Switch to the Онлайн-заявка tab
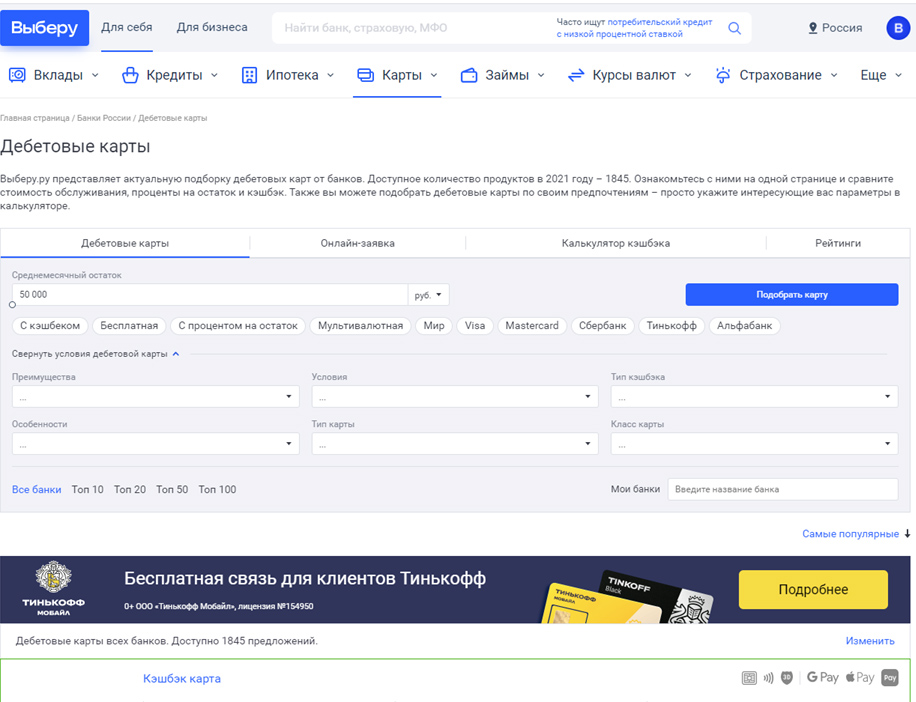Viewport: 916px width, 702px height. point(358,243)
